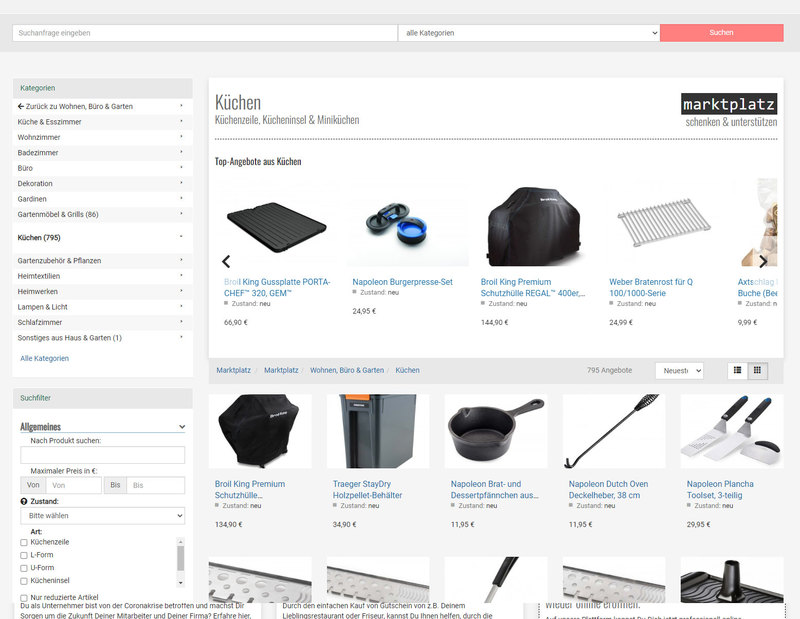Select the Küchen (795) category
This screenshot has width=800, height=619.
pyautogui.click(x=39, y=238)
